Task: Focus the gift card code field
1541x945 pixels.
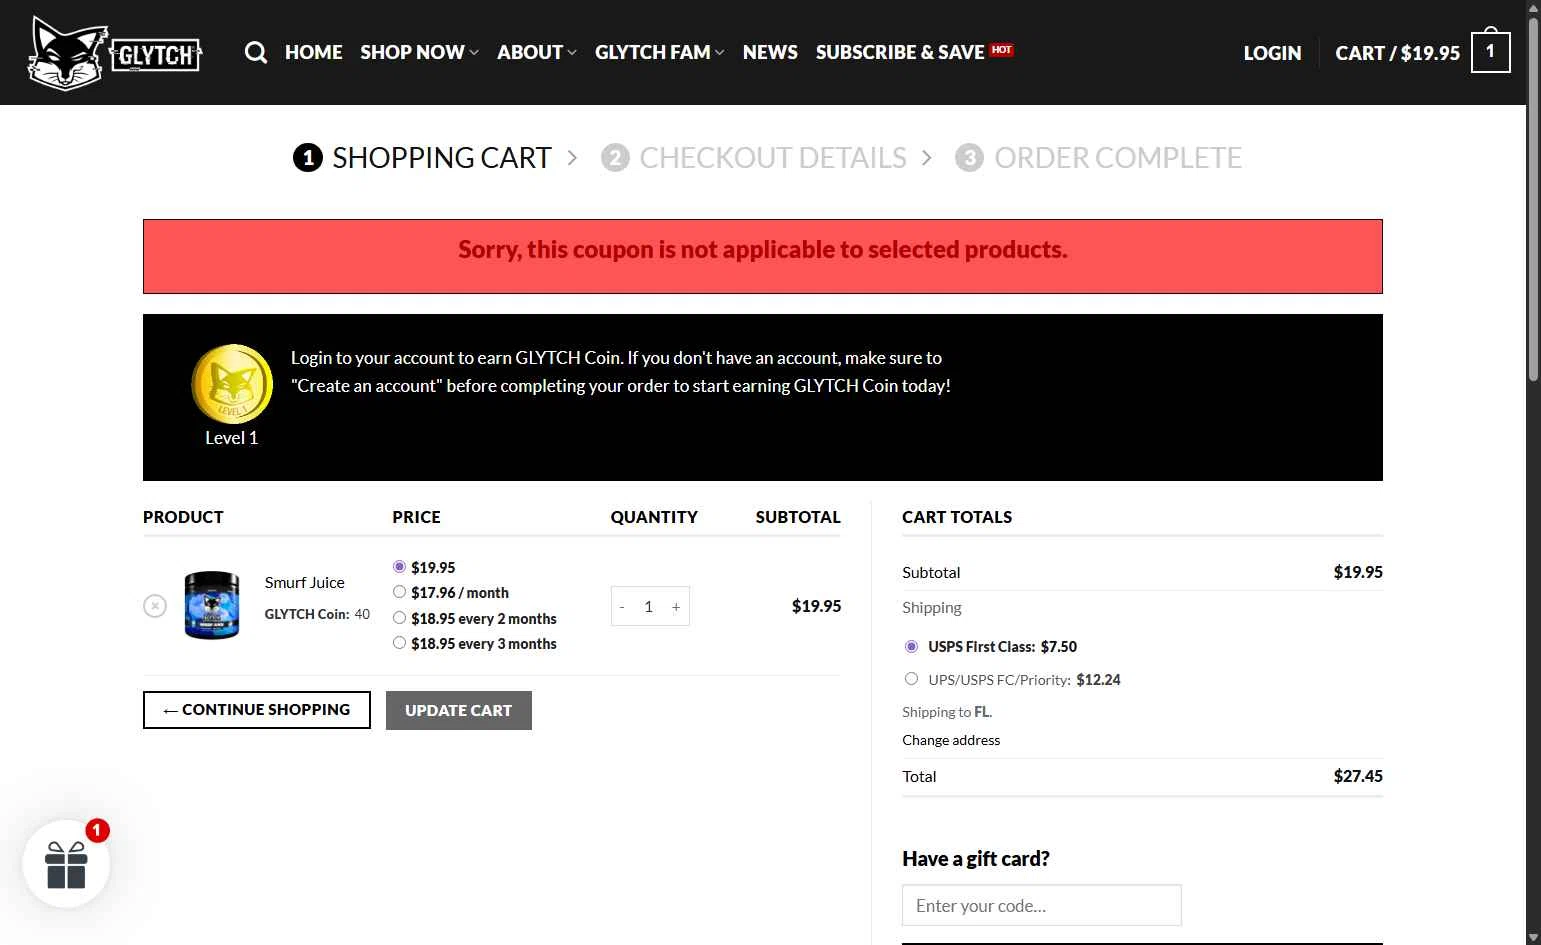Action: coord(1042,905)
